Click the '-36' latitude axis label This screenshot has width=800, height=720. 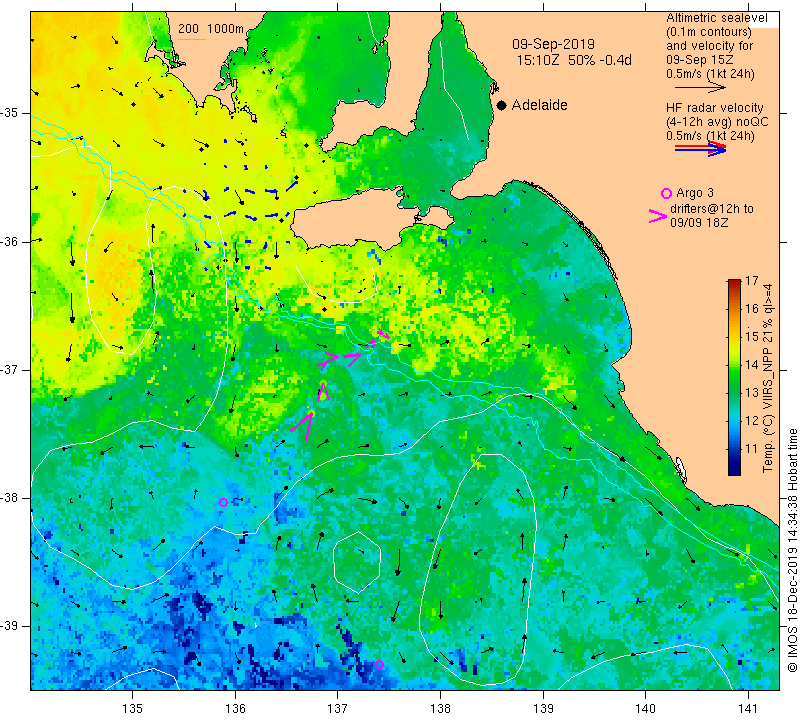point(10,241)
